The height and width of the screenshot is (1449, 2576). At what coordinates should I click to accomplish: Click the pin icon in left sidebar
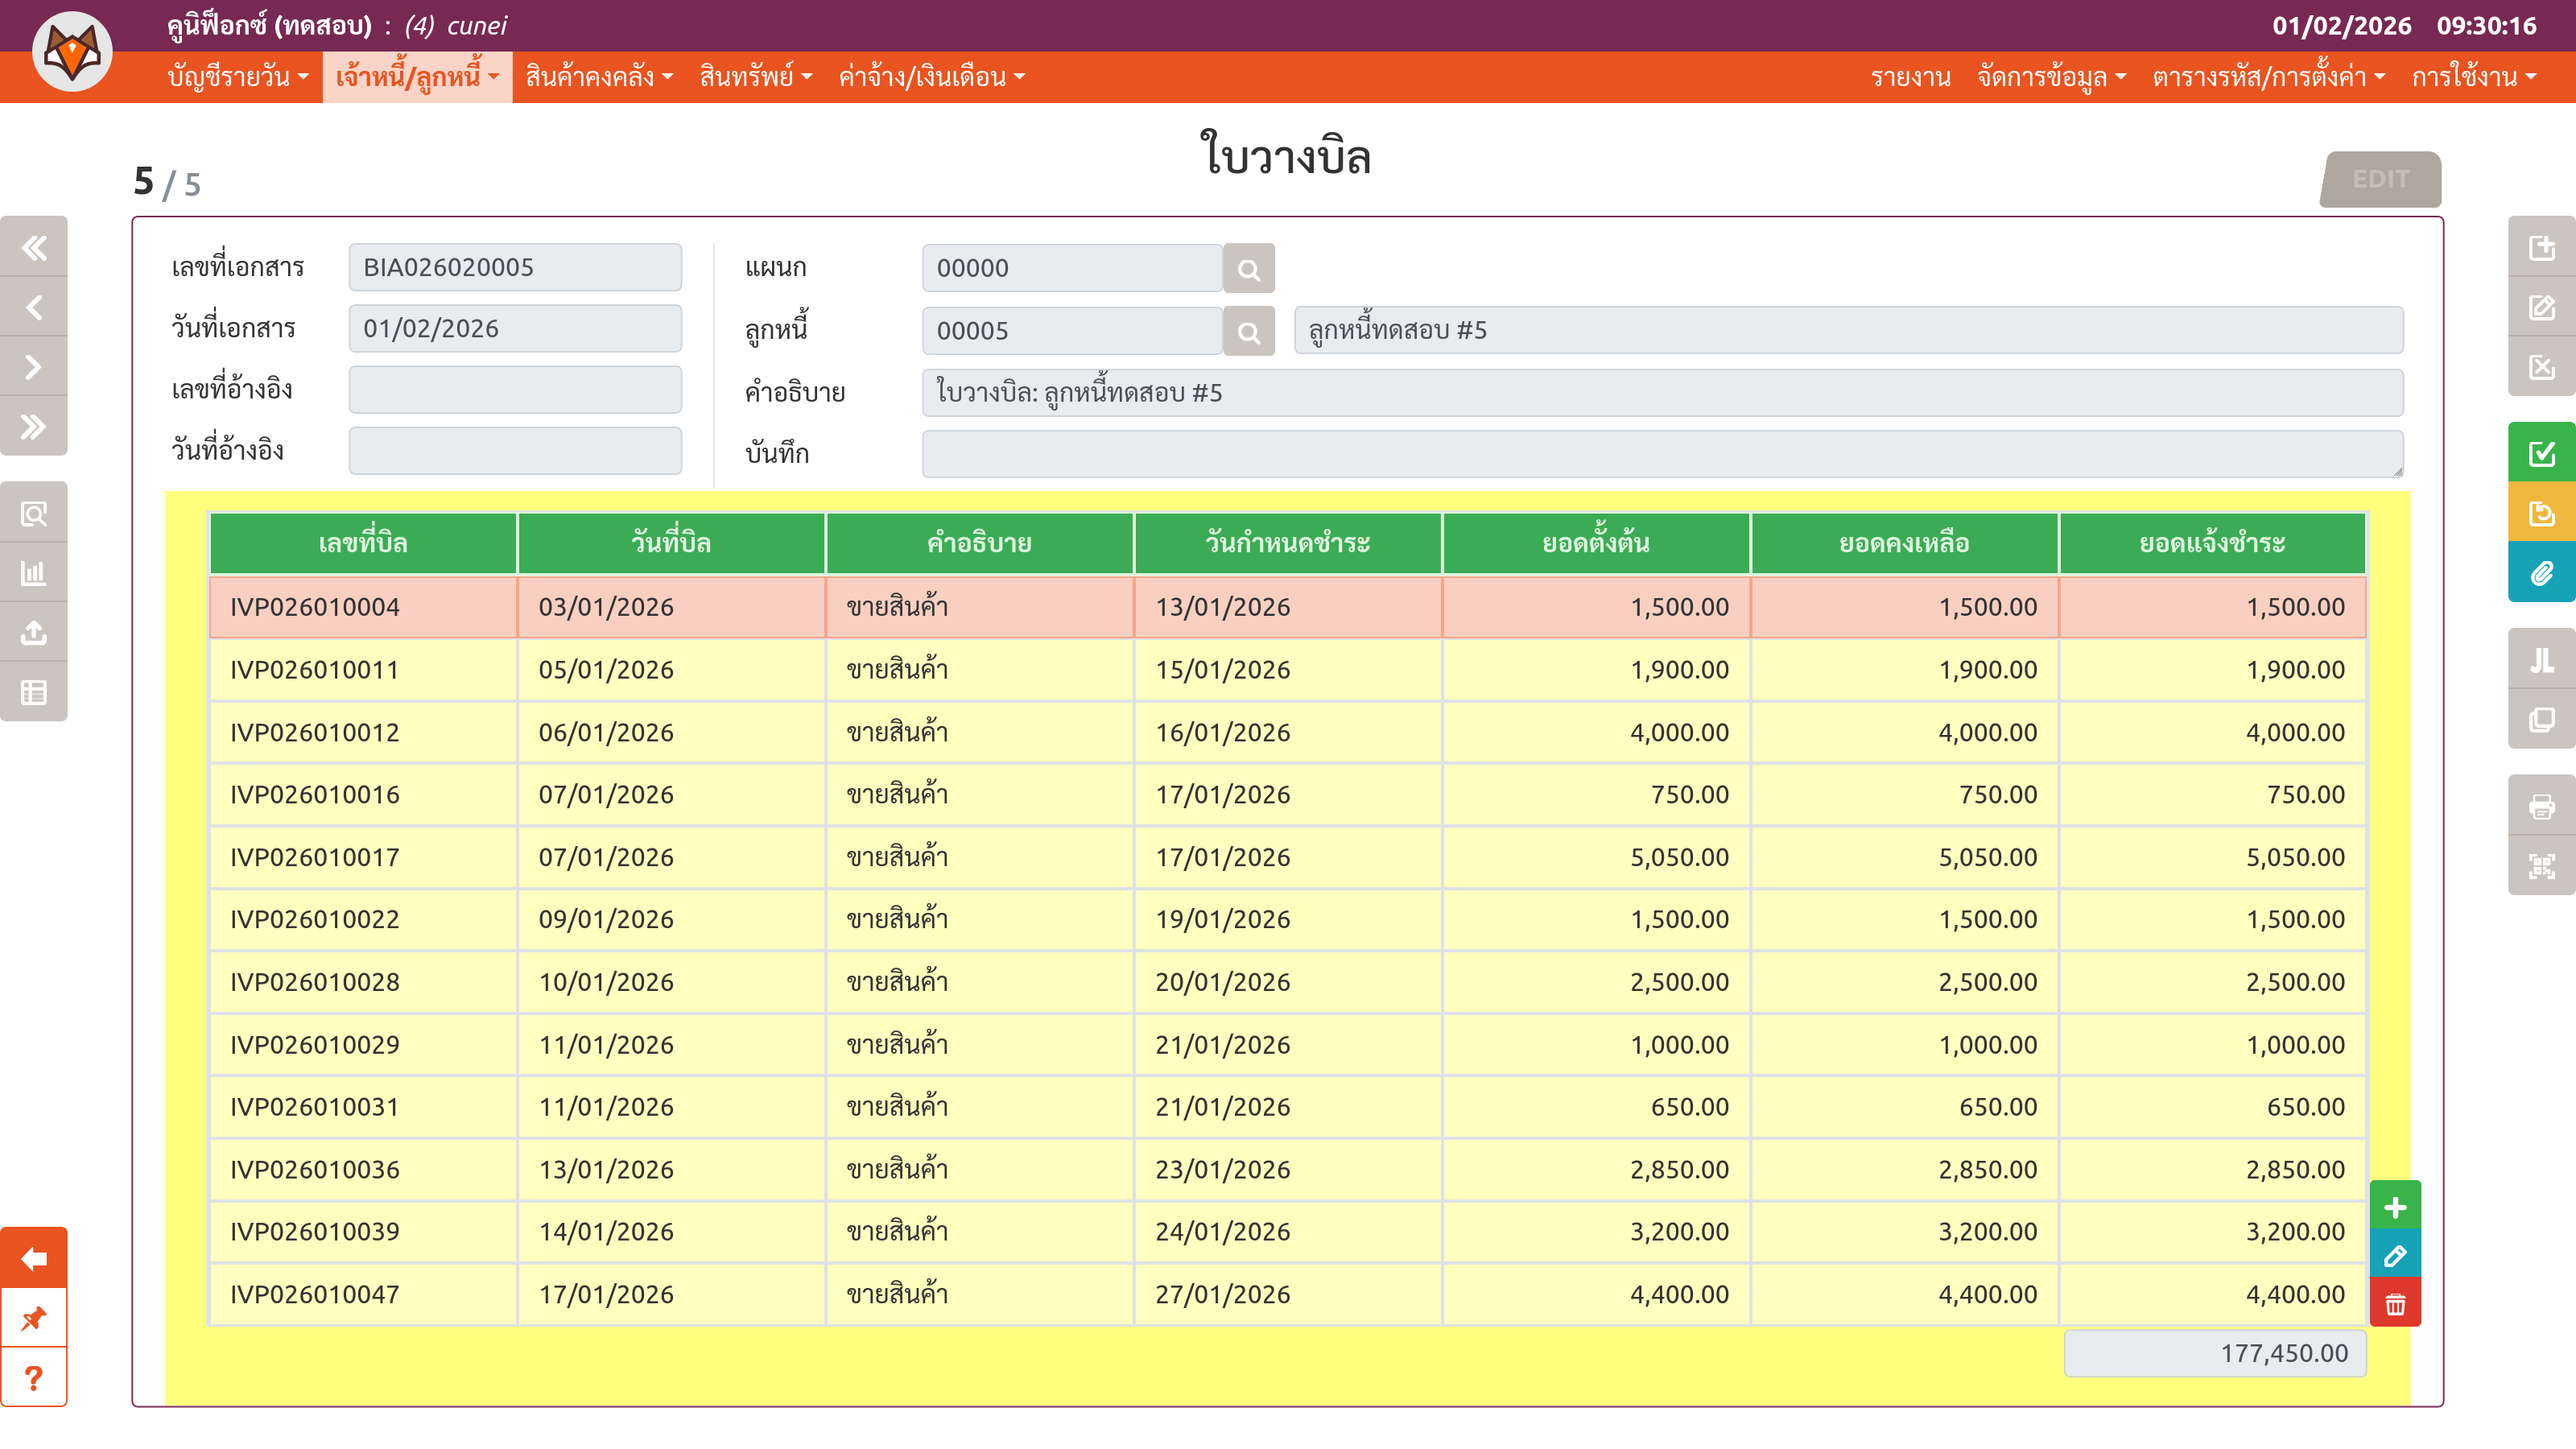point(34,1318)
